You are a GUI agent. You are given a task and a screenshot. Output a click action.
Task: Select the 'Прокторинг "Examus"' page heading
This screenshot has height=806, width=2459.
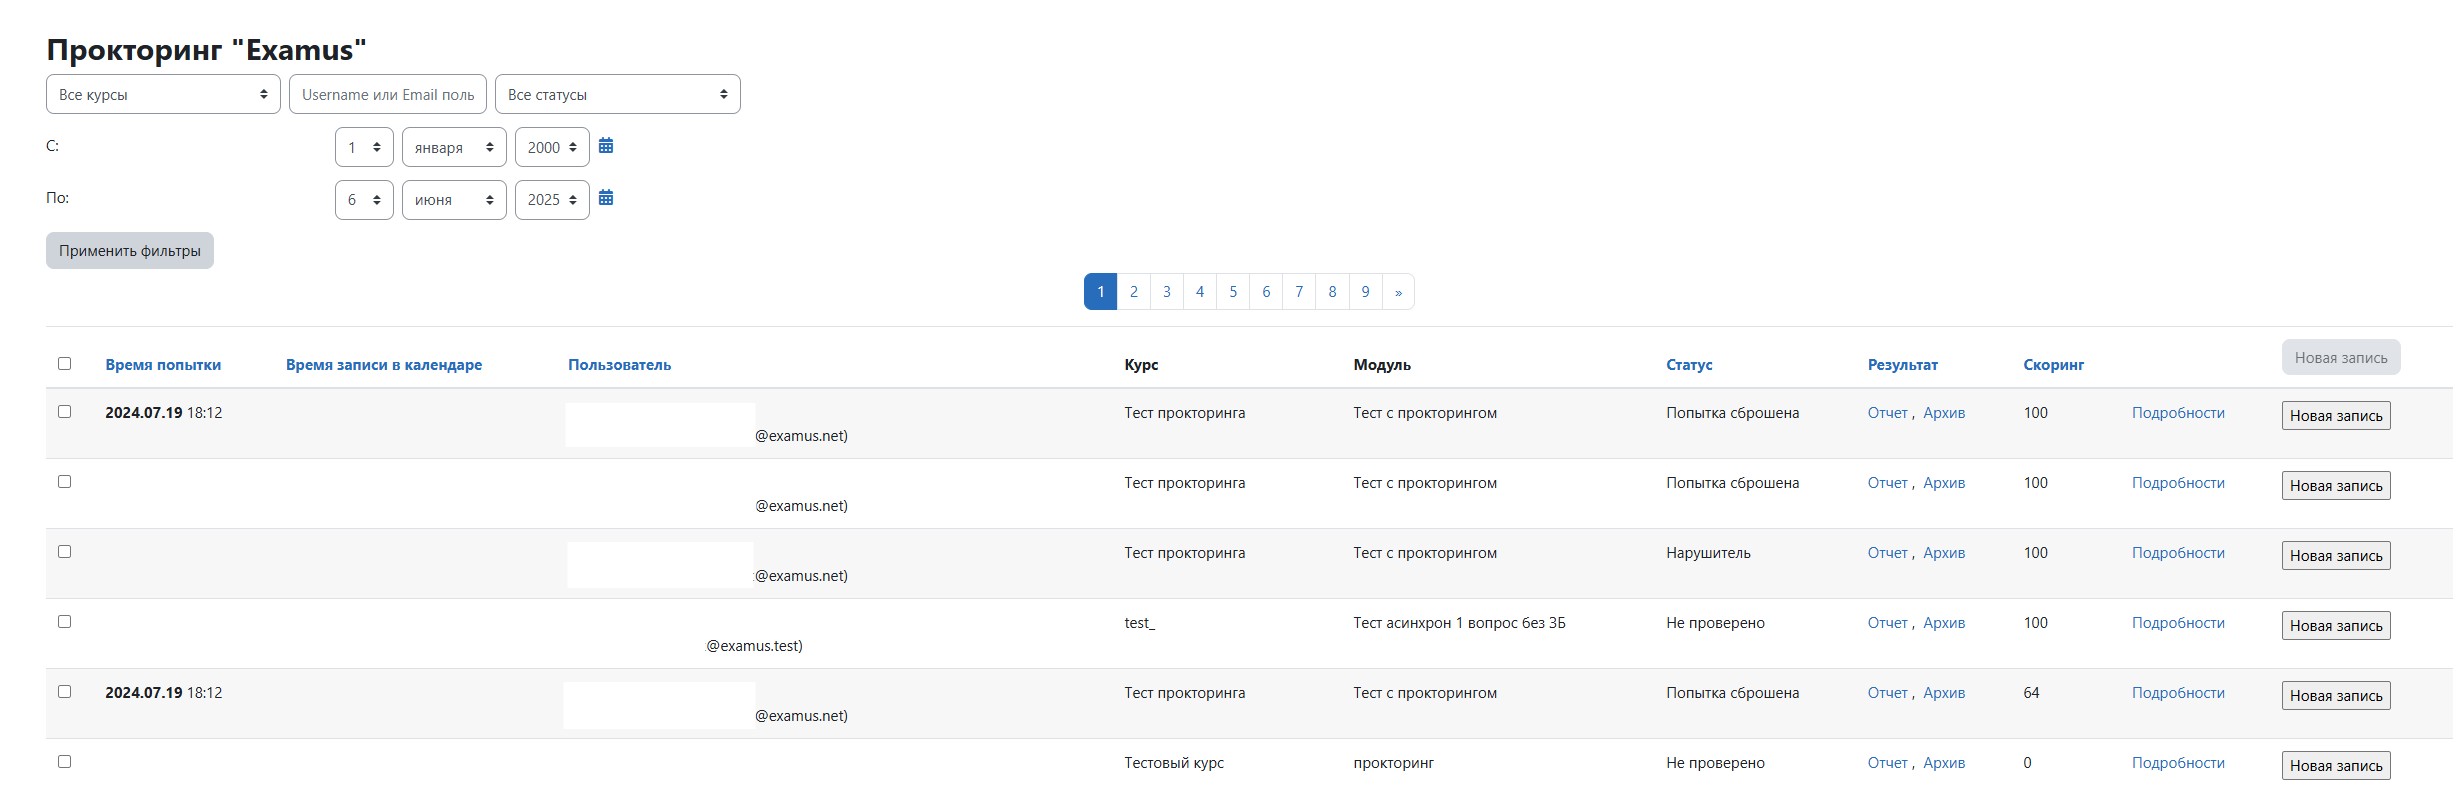point(207,50)
